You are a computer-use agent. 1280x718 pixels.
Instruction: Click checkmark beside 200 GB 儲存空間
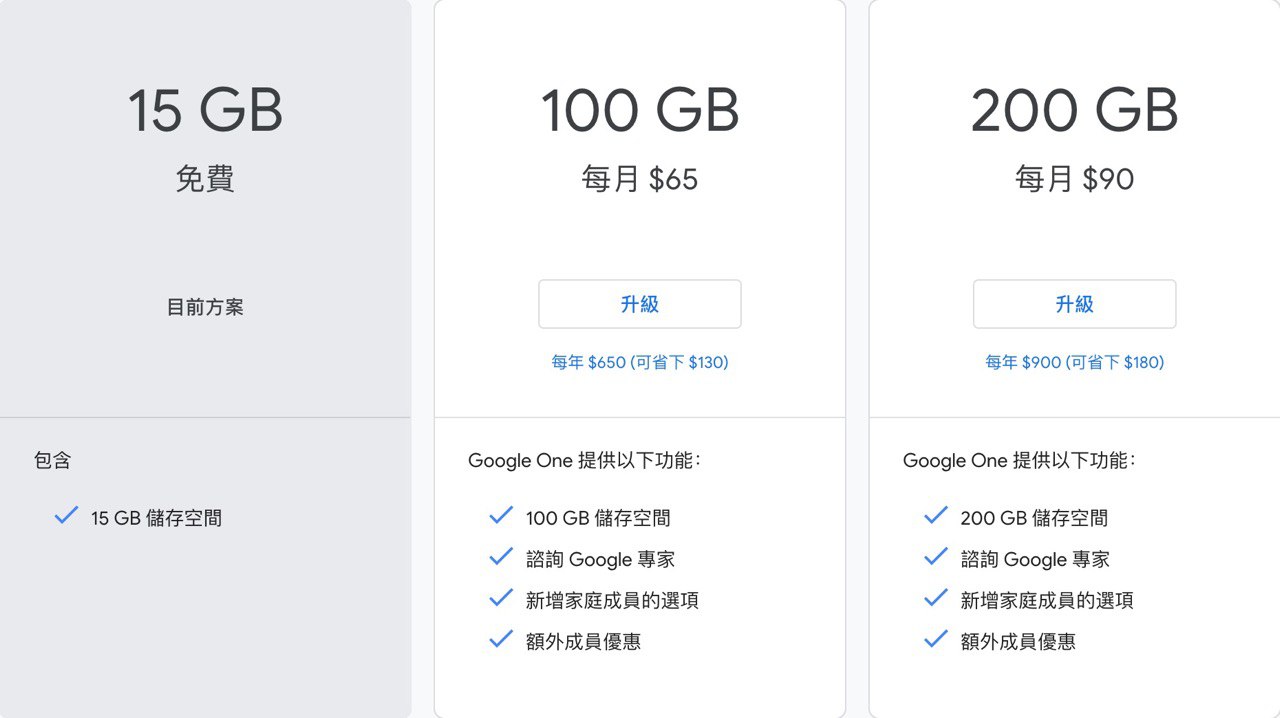click(x=936, y=516)
